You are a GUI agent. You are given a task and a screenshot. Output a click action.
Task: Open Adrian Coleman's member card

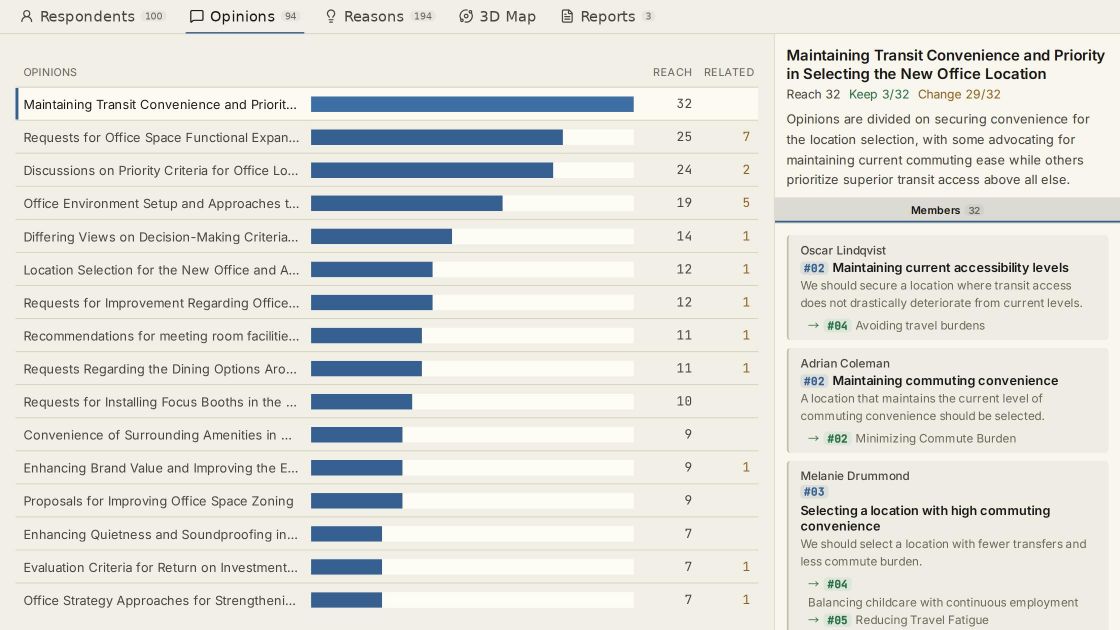pyautogui.click(x=947, y=401)
